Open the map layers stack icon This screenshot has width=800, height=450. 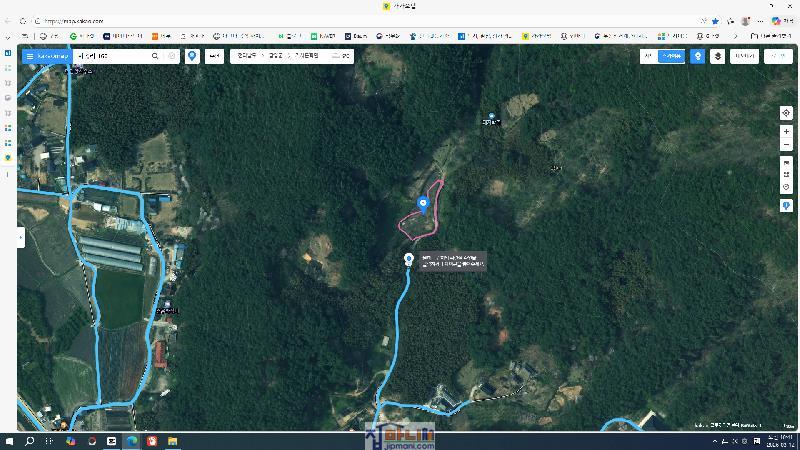pos(717,57)
